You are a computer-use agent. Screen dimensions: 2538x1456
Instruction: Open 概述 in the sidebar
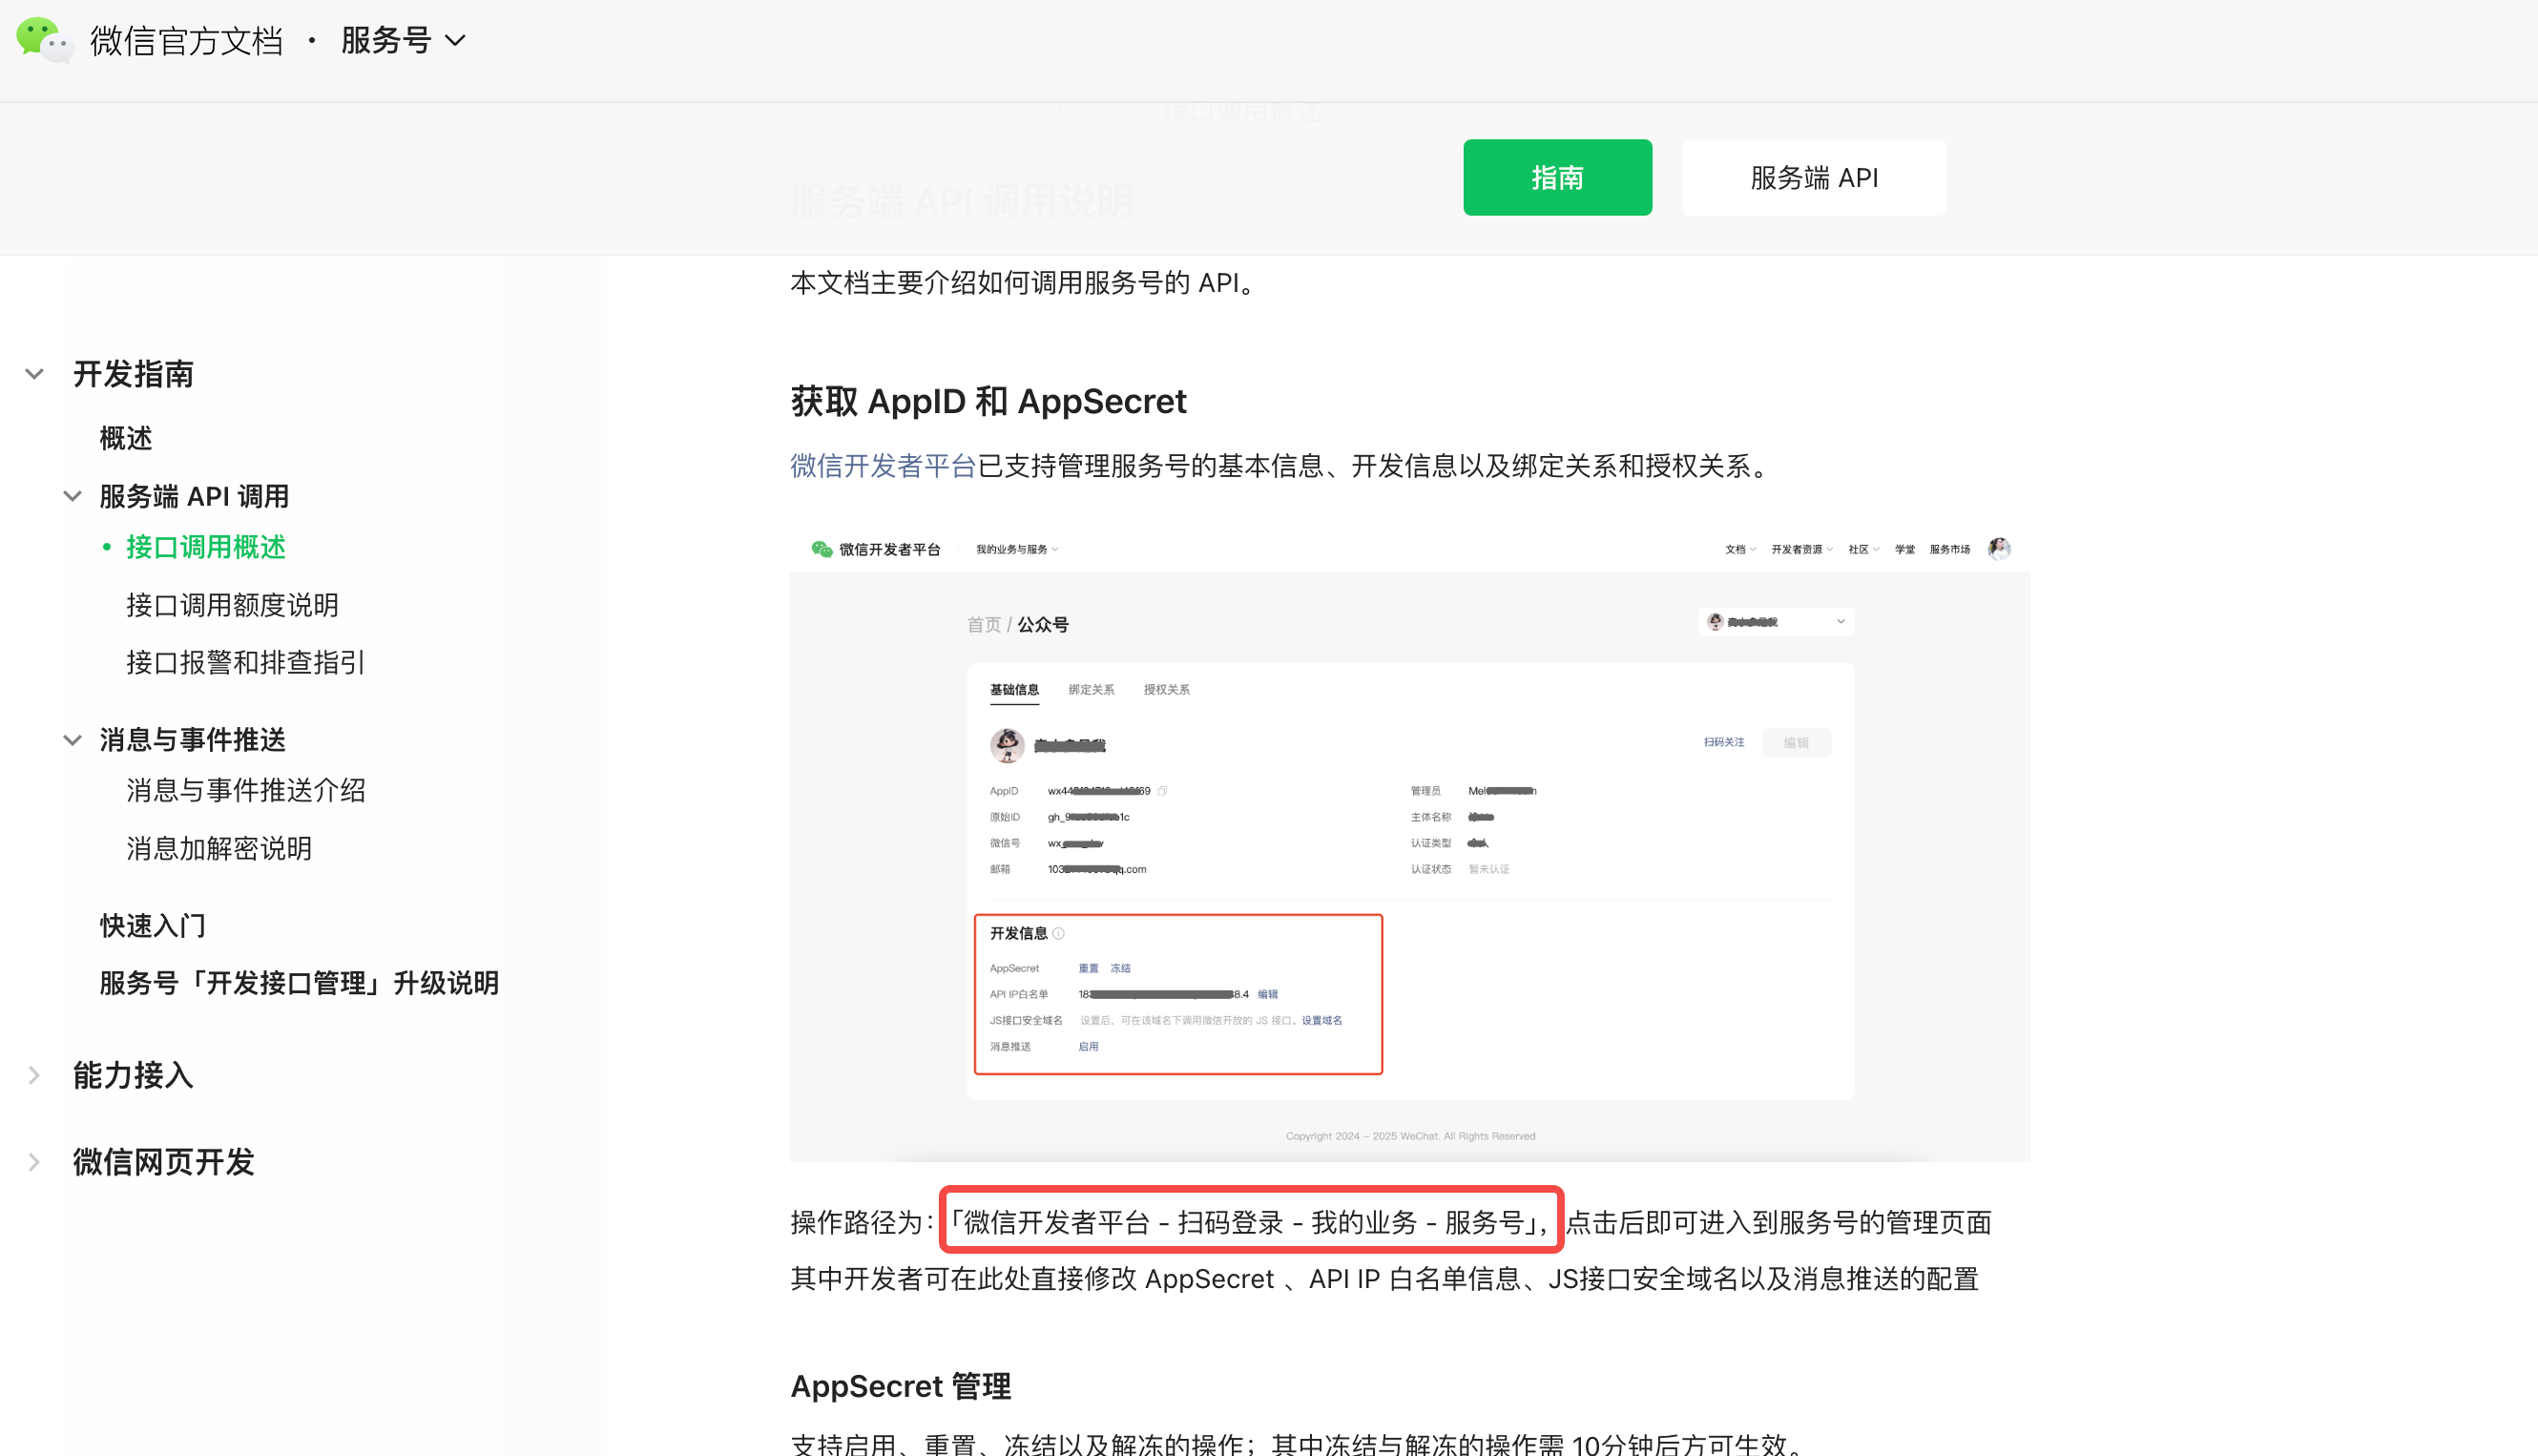126,438
